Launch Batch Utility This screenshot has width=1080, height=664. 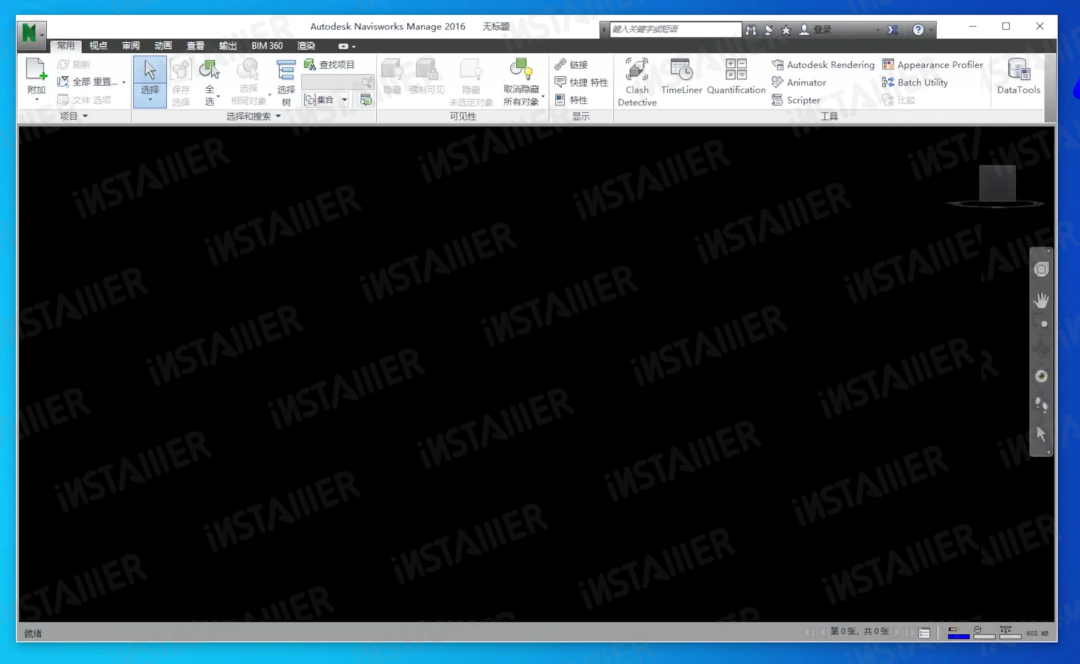(915, 83)
